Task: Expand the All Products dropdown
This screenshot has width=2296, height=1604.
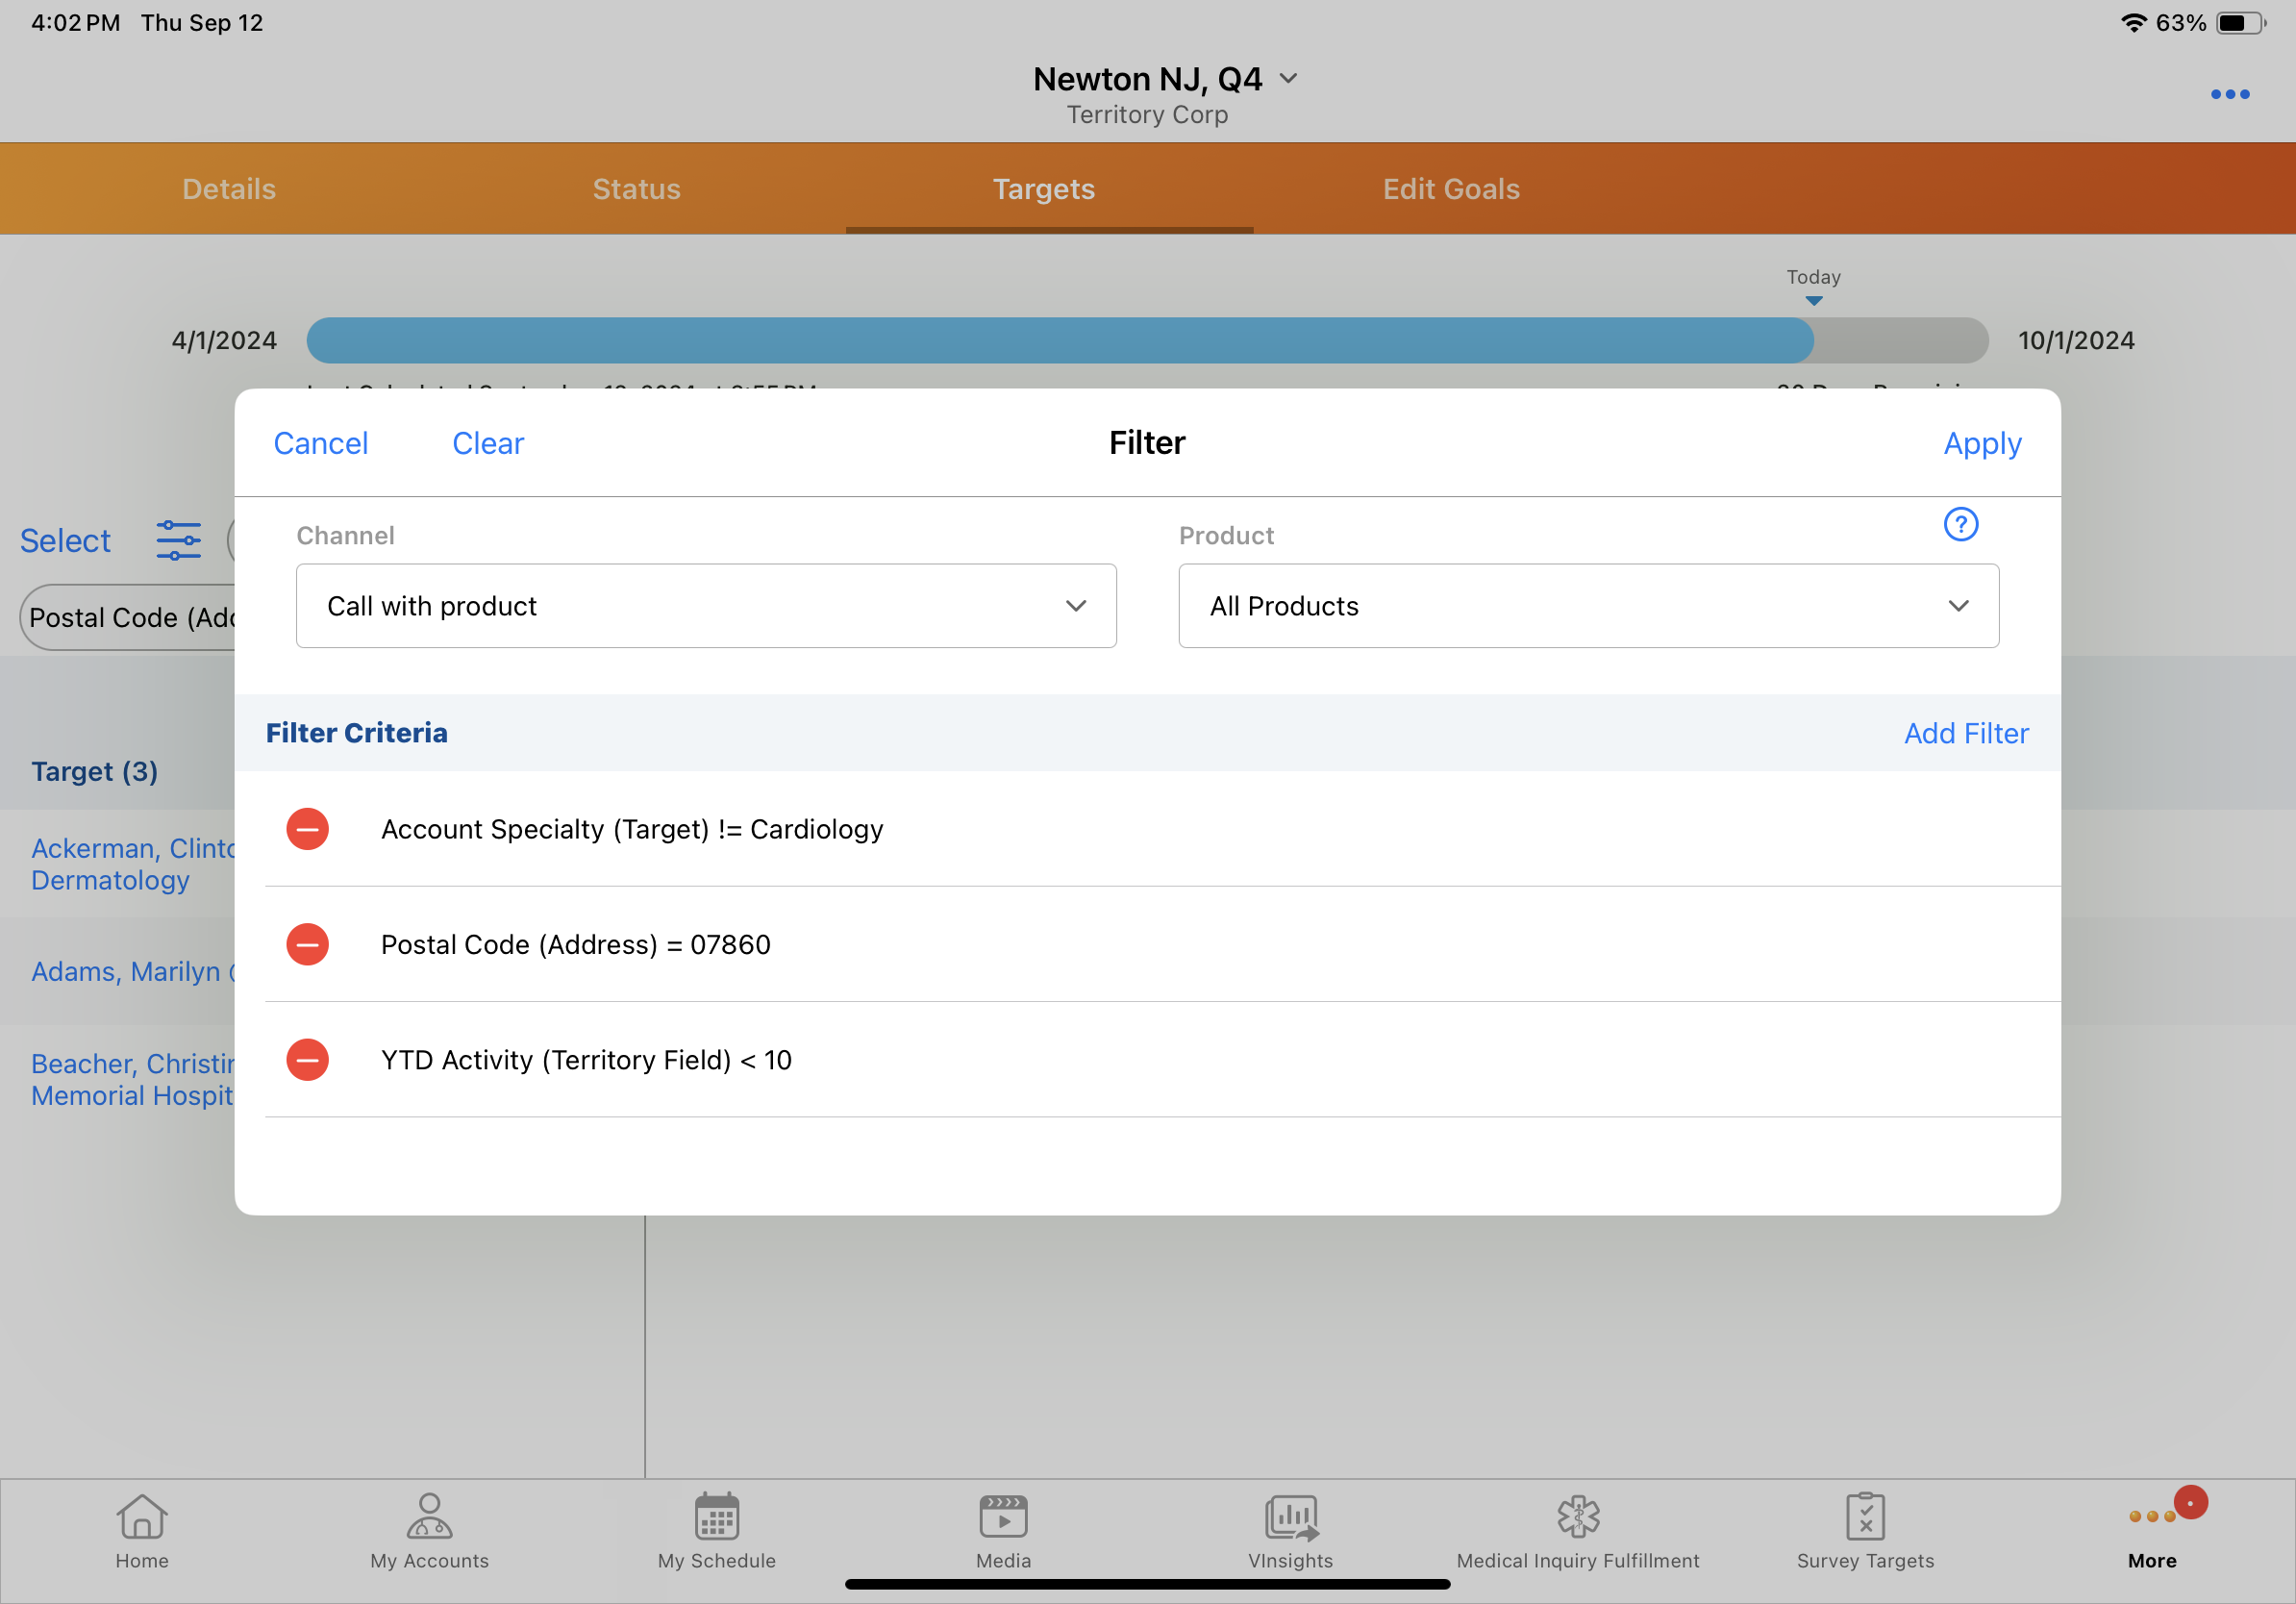Action: coord(1588,606)
